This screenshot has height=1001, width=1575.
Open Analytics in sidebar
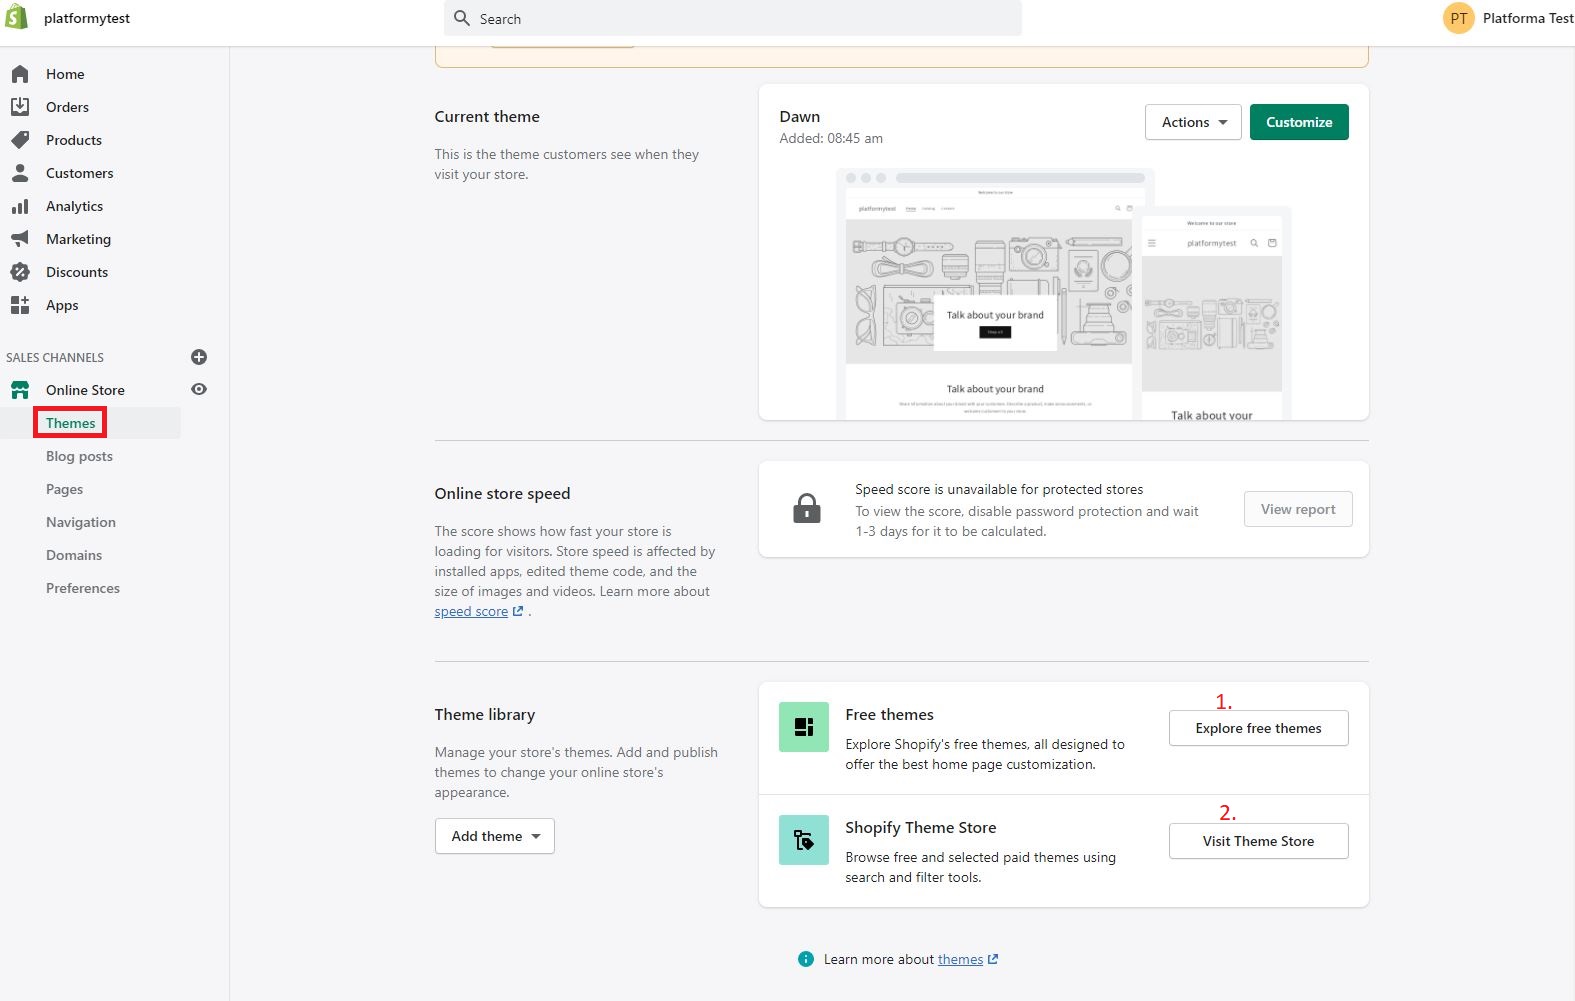click(75, 206)
